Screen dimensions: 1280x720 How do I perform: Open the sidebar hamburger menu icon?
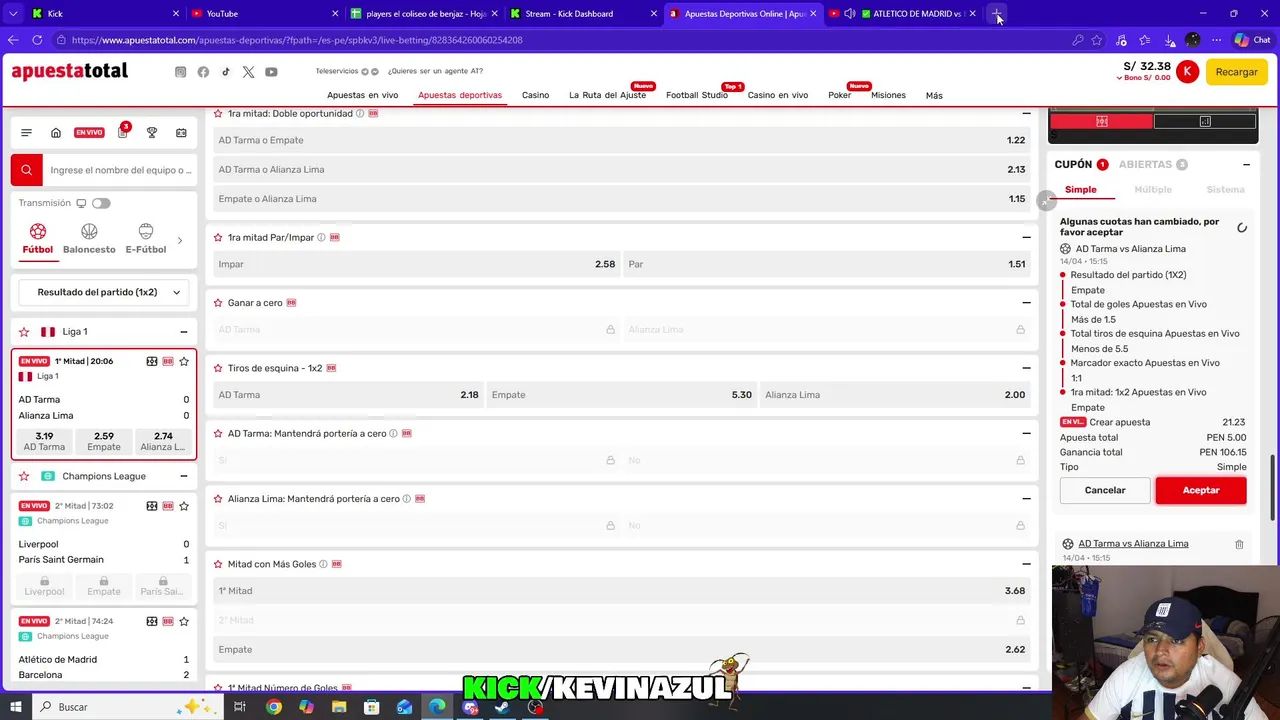(x=26, y=132)
